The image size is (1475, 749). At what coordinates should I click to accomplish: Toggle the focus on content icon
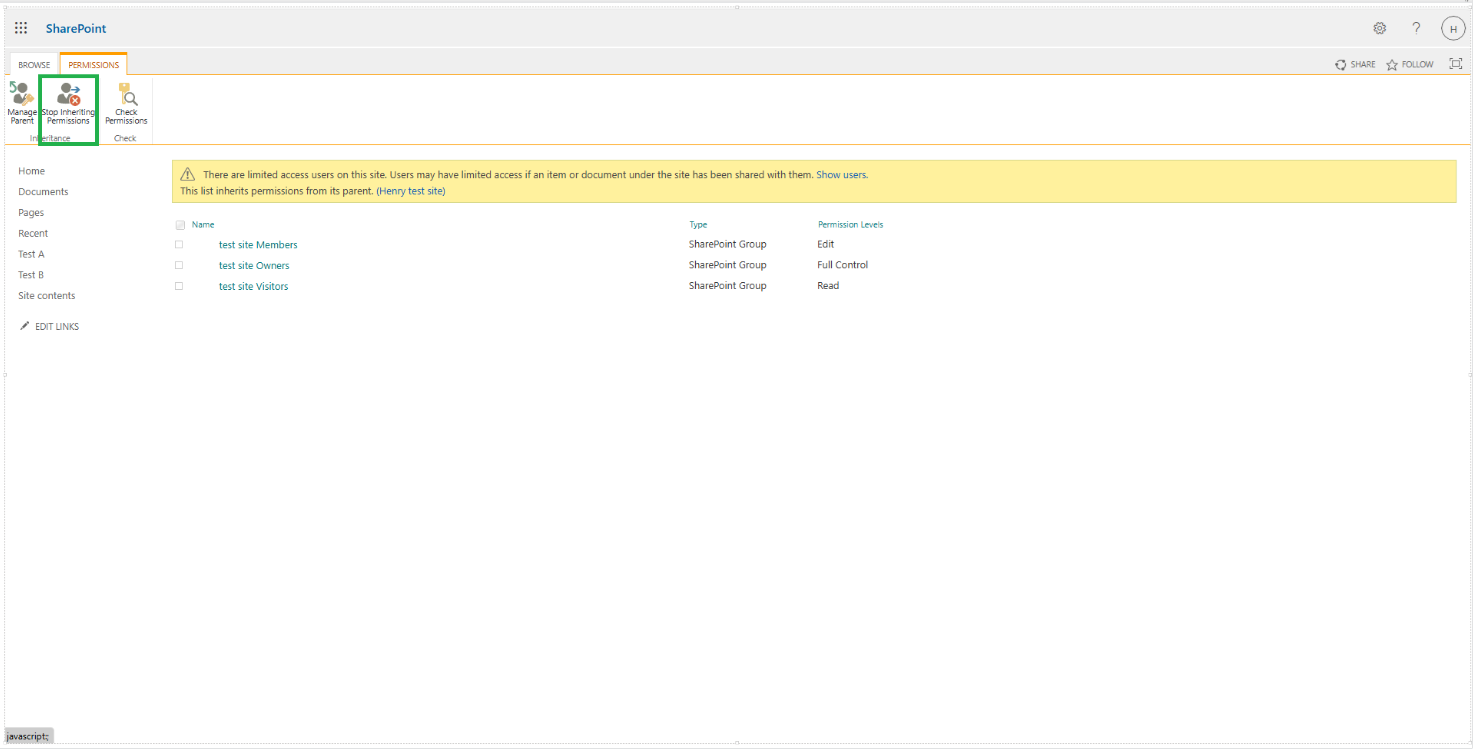click(x=1456, y=64)
